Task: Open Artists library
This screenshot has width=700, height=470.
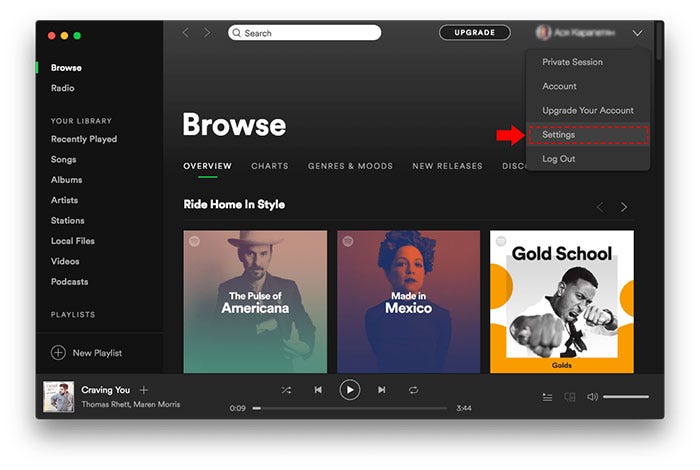Action: coord(64,200)
